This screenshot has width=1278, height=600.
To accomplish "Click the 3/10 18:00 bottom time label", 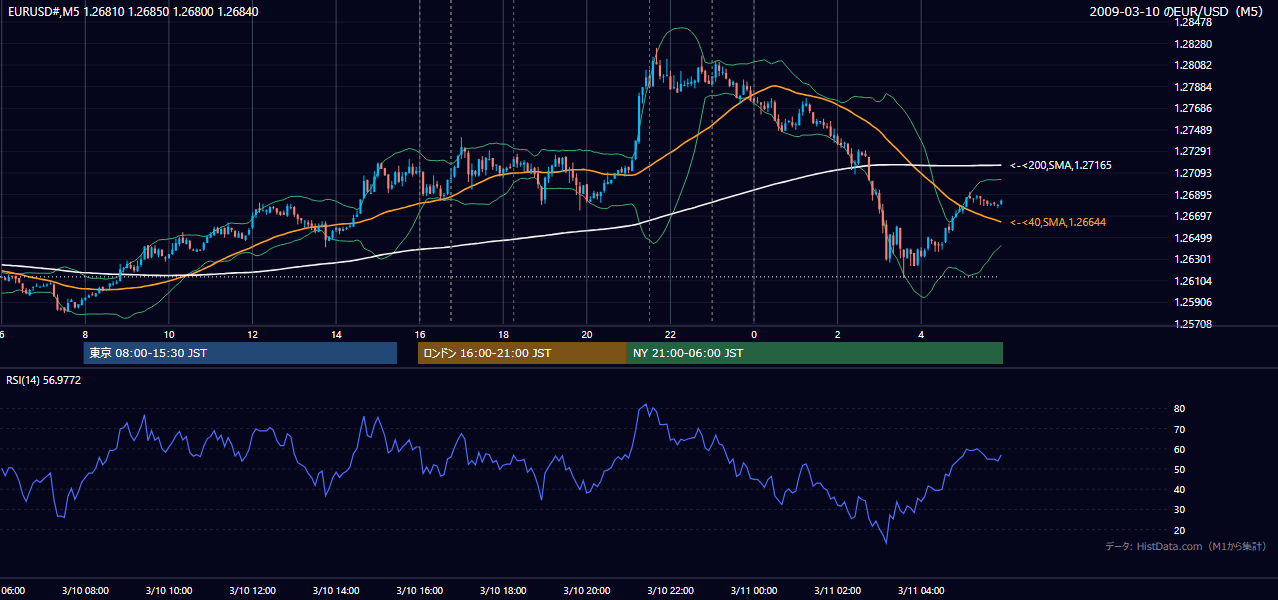I will coord(501,590).
